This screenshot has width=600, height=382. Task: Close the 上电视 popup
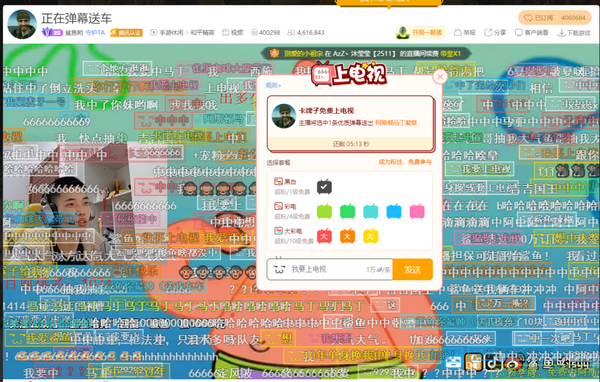440,77
